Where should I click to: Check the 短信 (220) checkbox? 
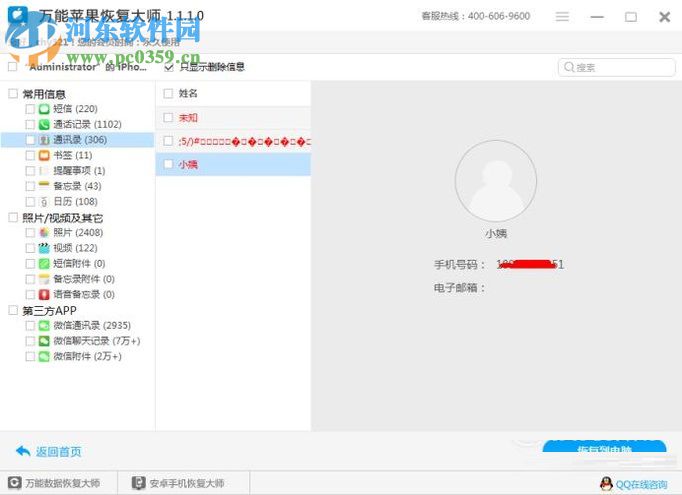click(30, 109)
